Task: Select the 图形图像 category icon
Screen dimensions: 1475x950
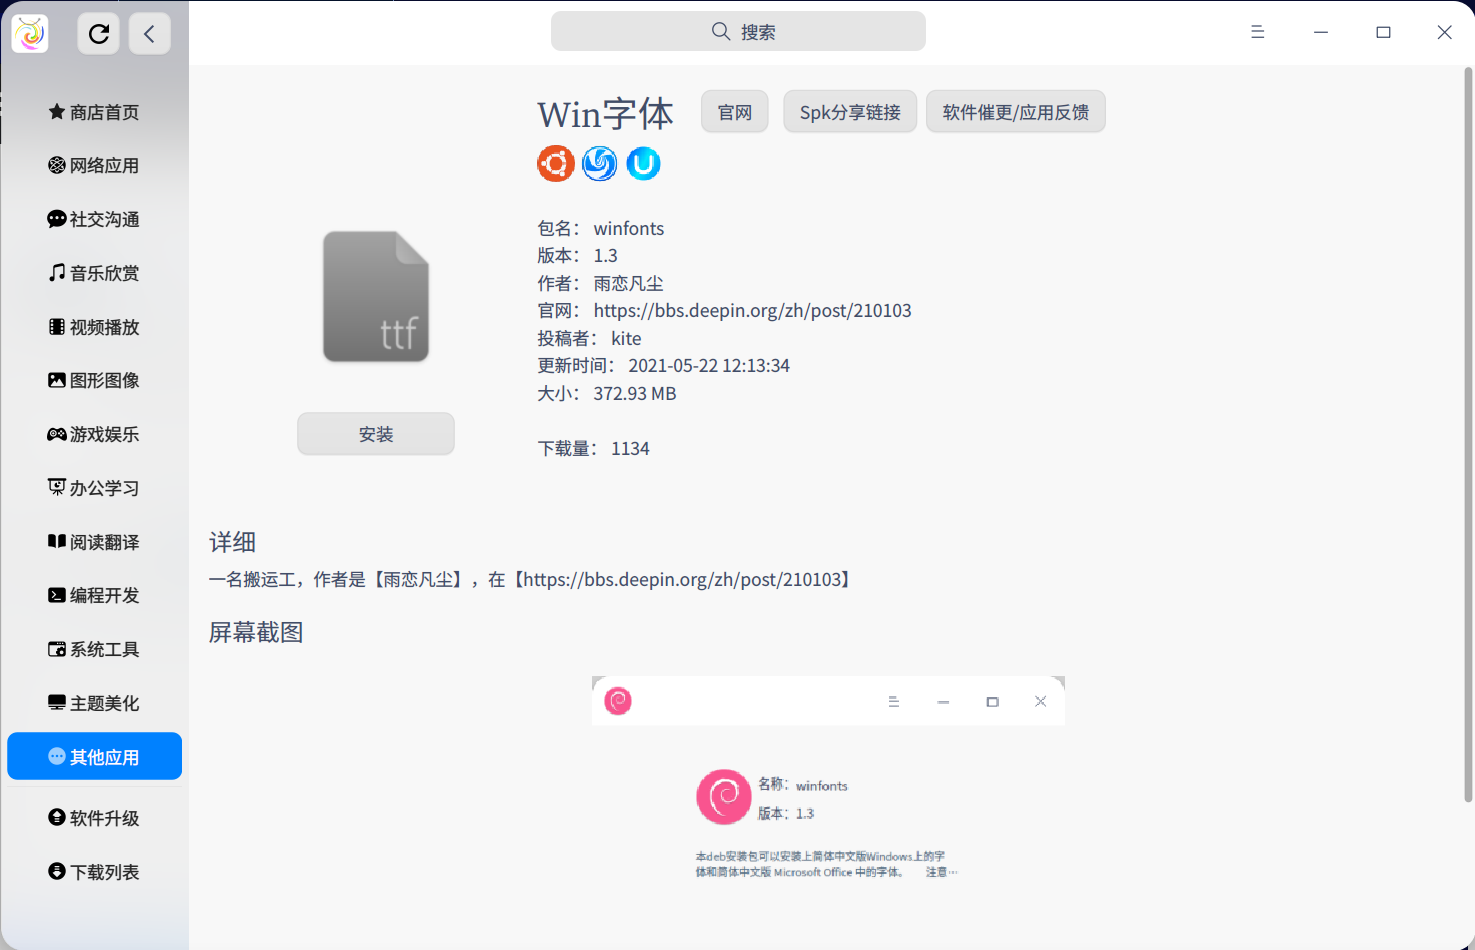Action: 57,380
